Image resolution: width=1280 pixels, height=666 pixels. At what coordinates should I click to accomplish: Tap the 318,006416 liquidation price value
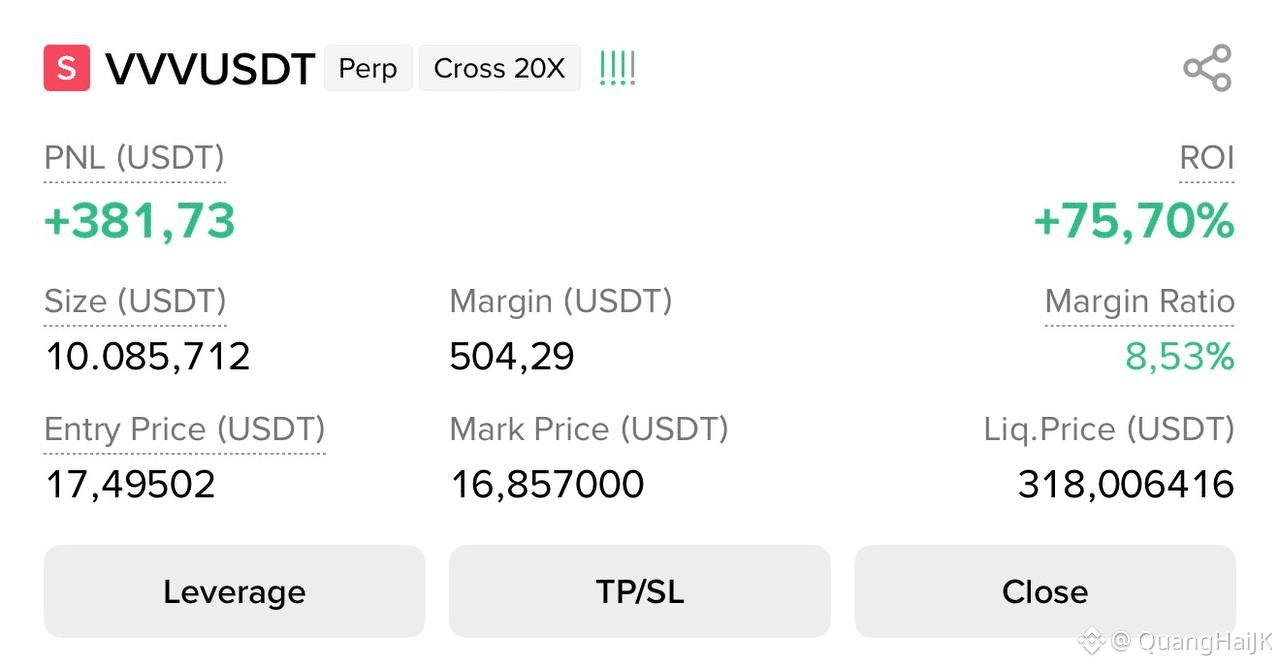pos(1126,485)
